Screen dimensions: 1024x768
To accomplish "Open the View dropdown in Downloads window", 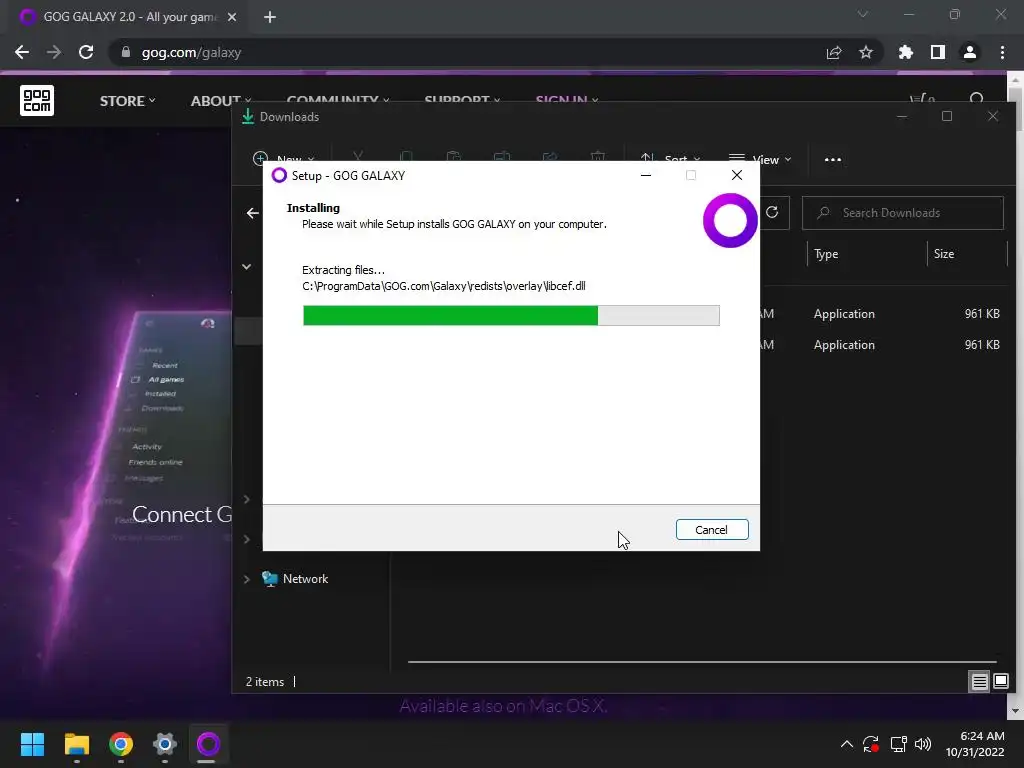I will coord(760,159).
